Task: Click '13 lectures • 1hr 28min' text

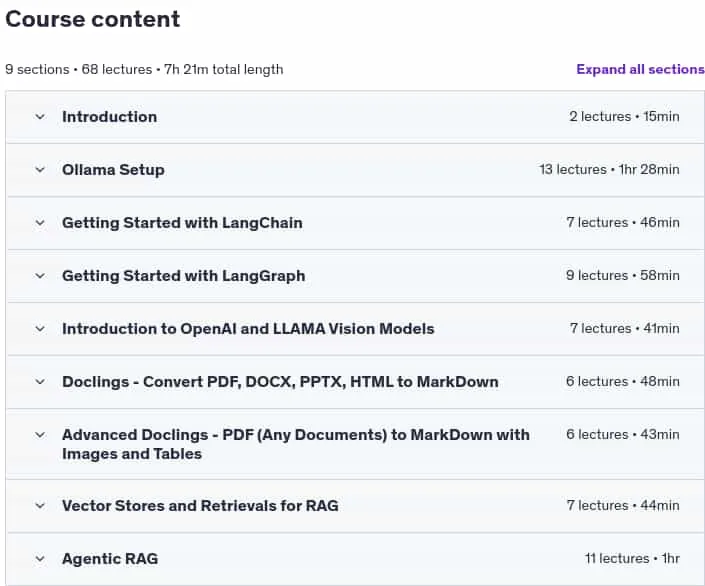Action: [x=609, y=170]
